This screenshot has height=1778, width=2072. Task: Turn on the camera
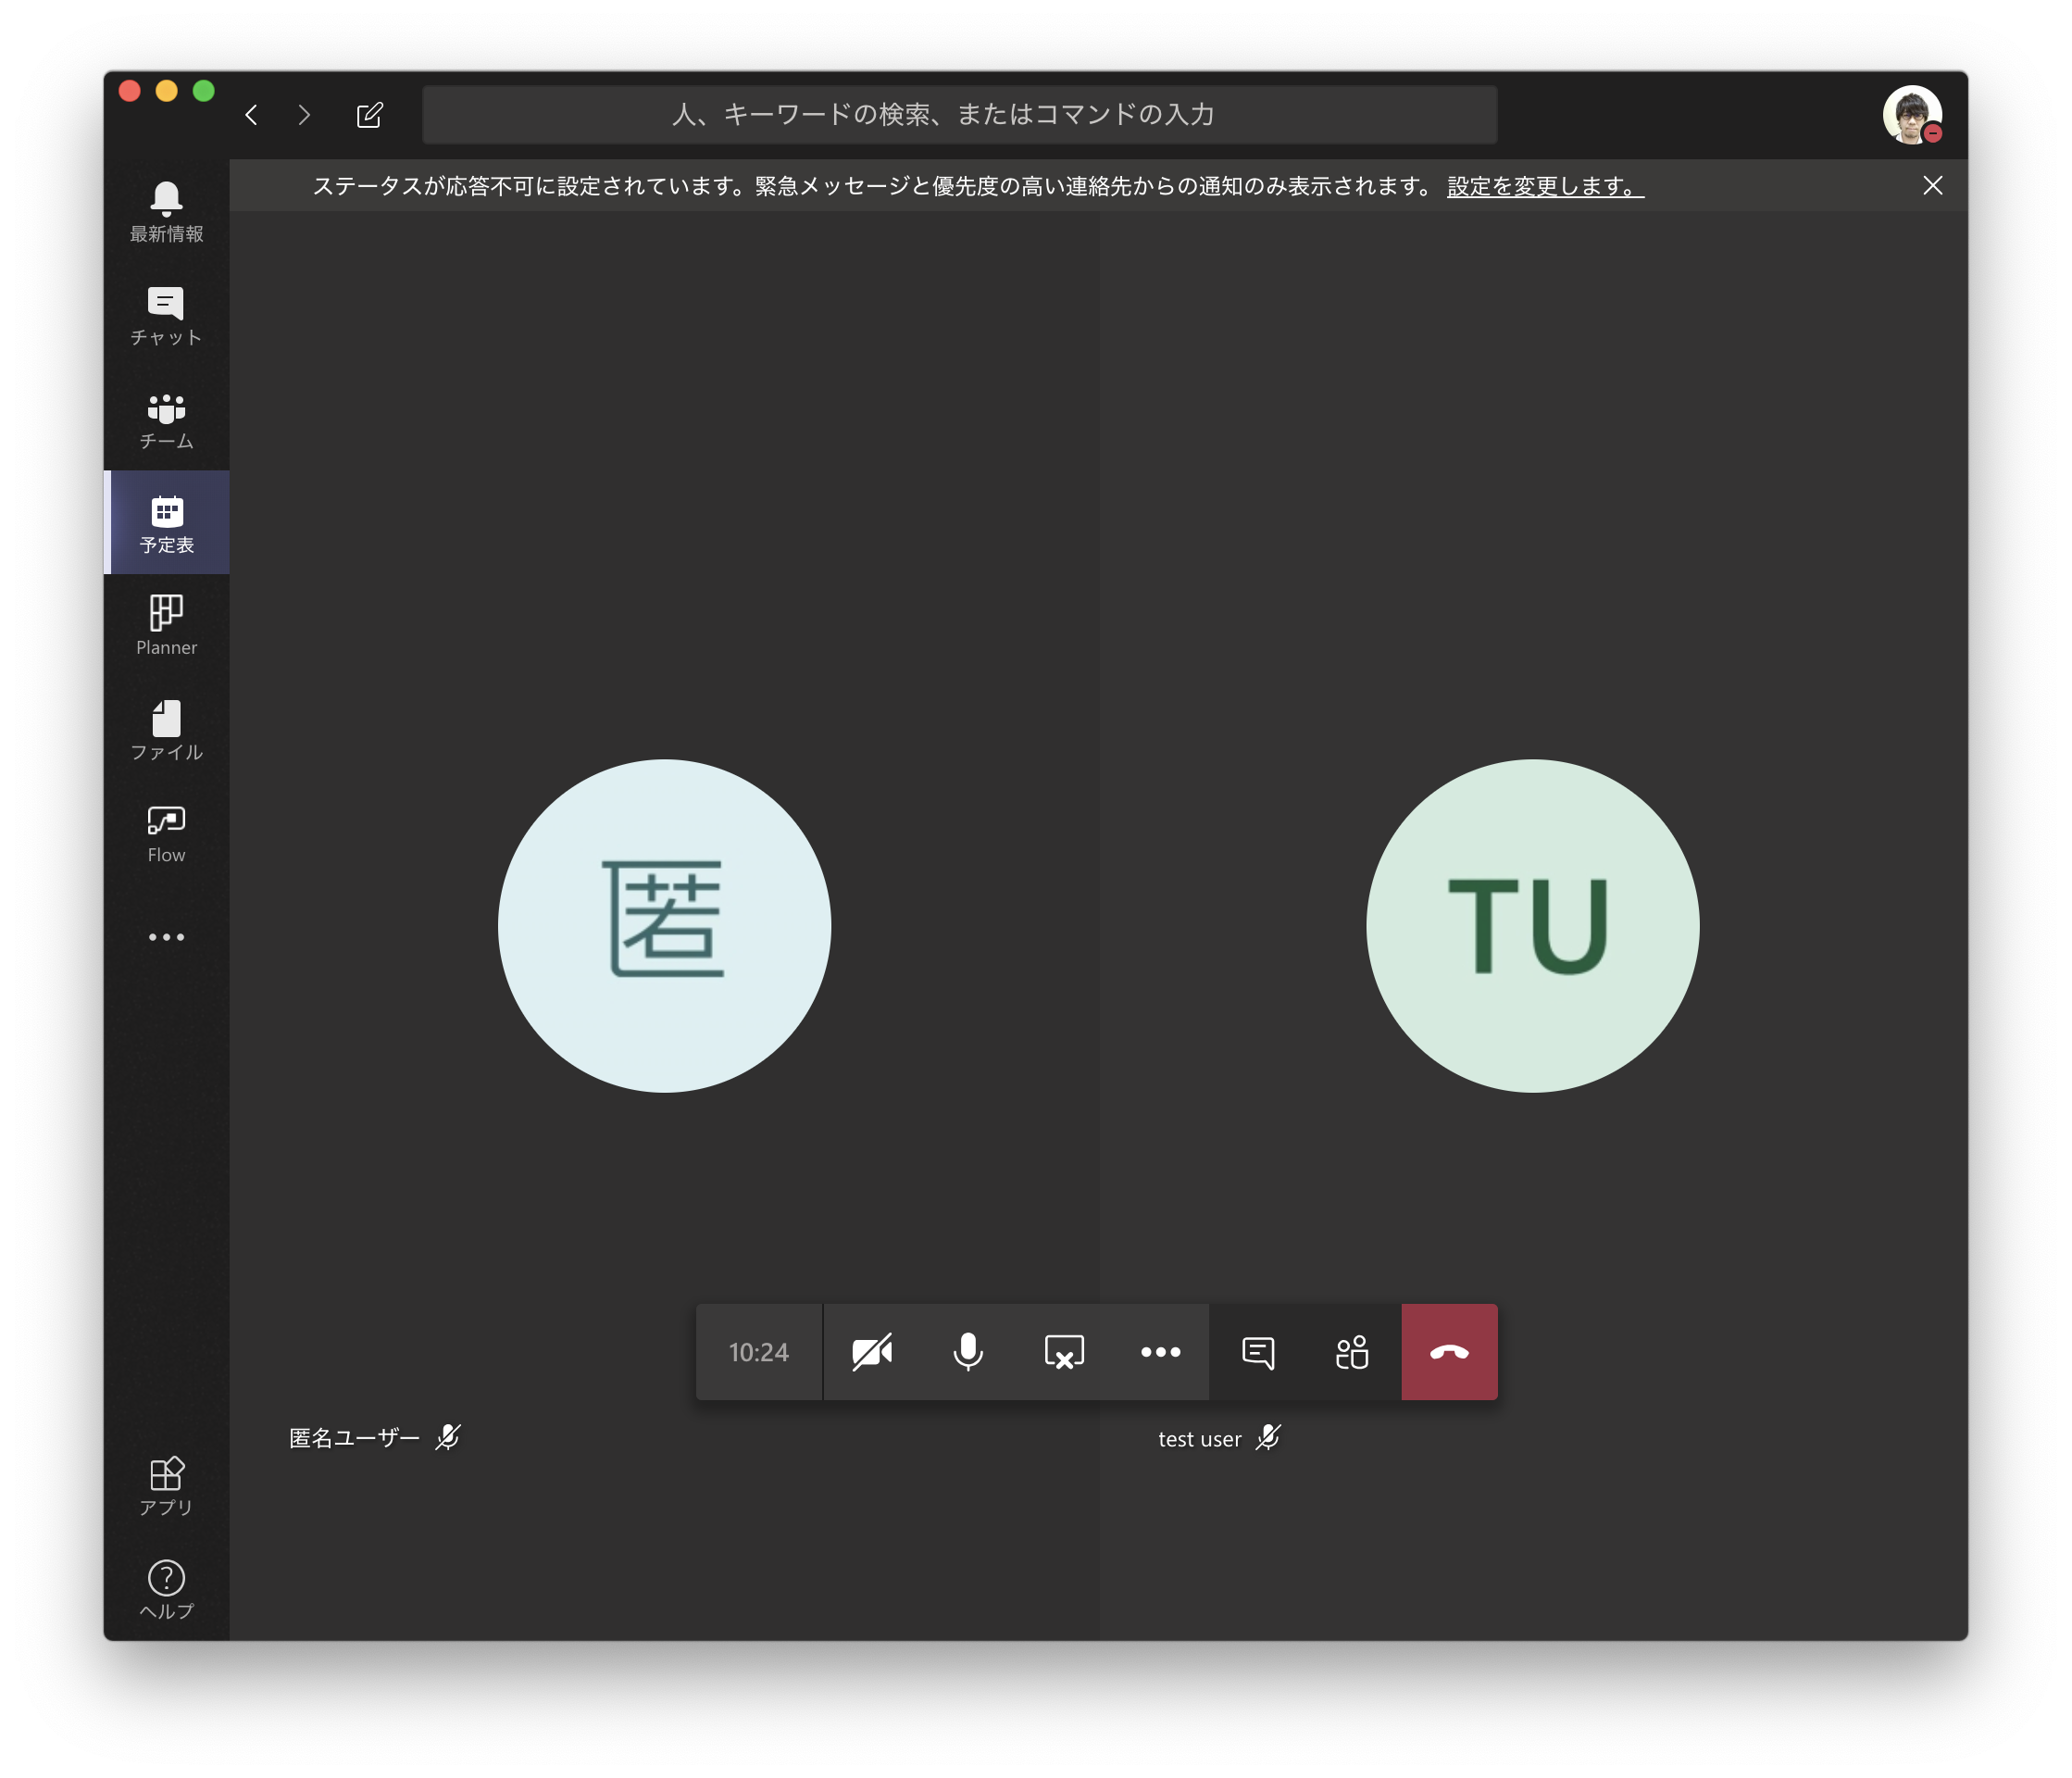(871, 1352)
